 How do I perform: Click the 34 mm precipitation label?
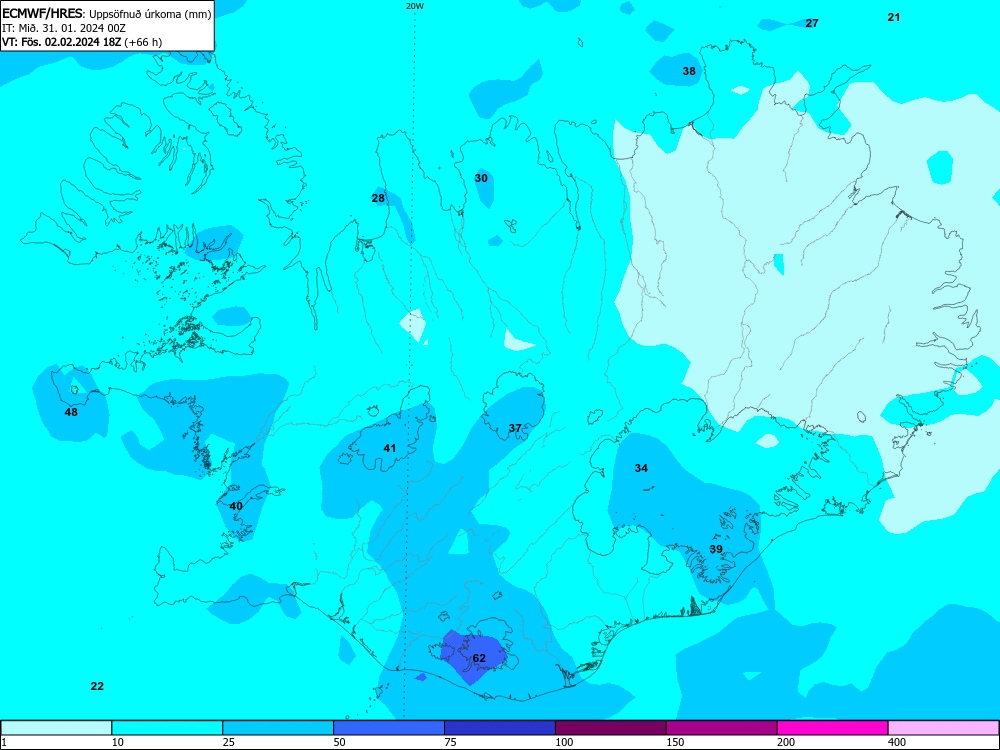click(x=641, y=468)
